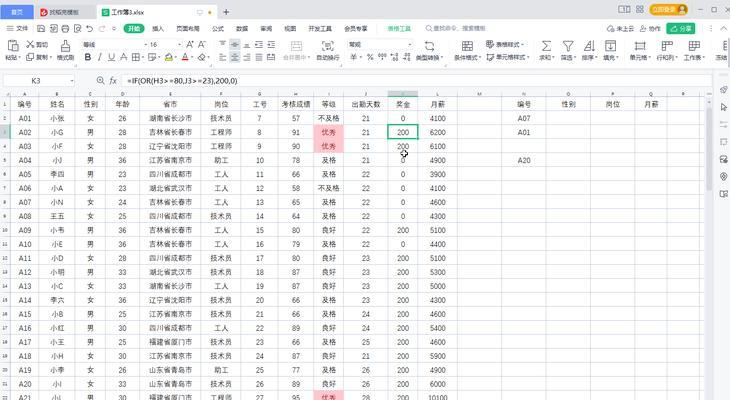Toggle top vertical alignment
The image size is (730, 400).
223,44
